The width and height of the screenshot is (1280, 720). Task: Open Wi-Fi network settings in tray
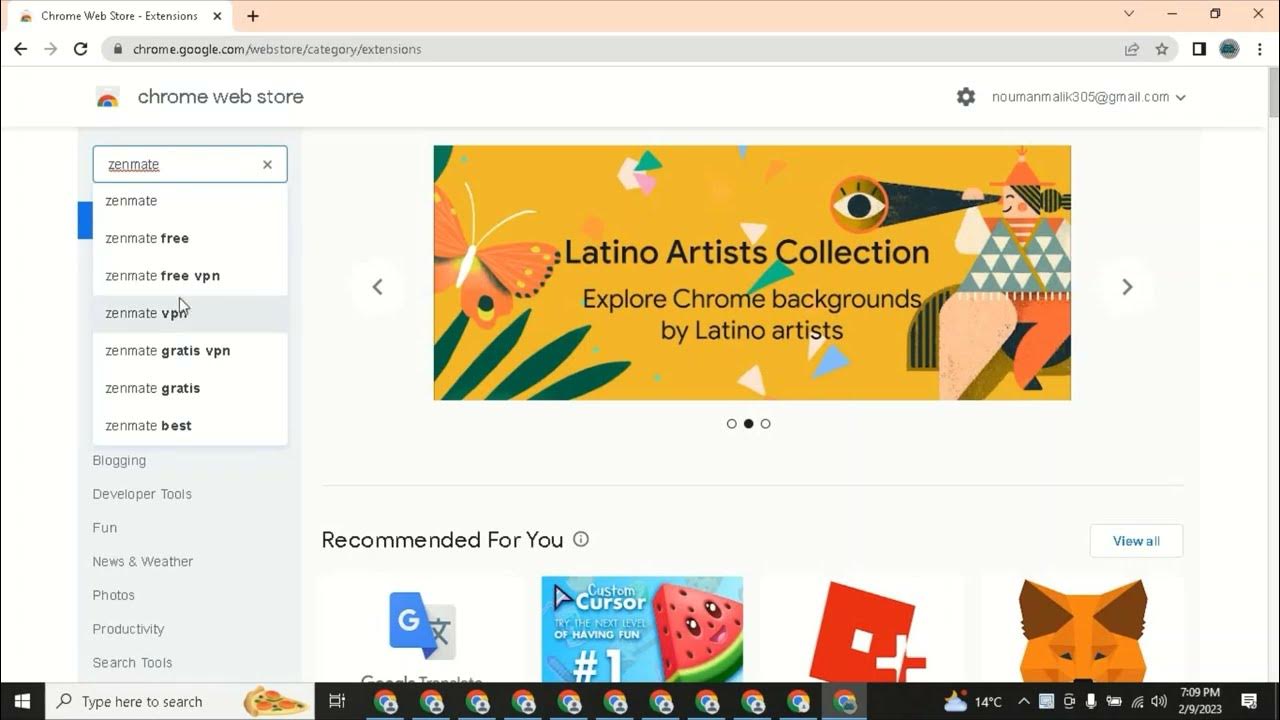1137,701
